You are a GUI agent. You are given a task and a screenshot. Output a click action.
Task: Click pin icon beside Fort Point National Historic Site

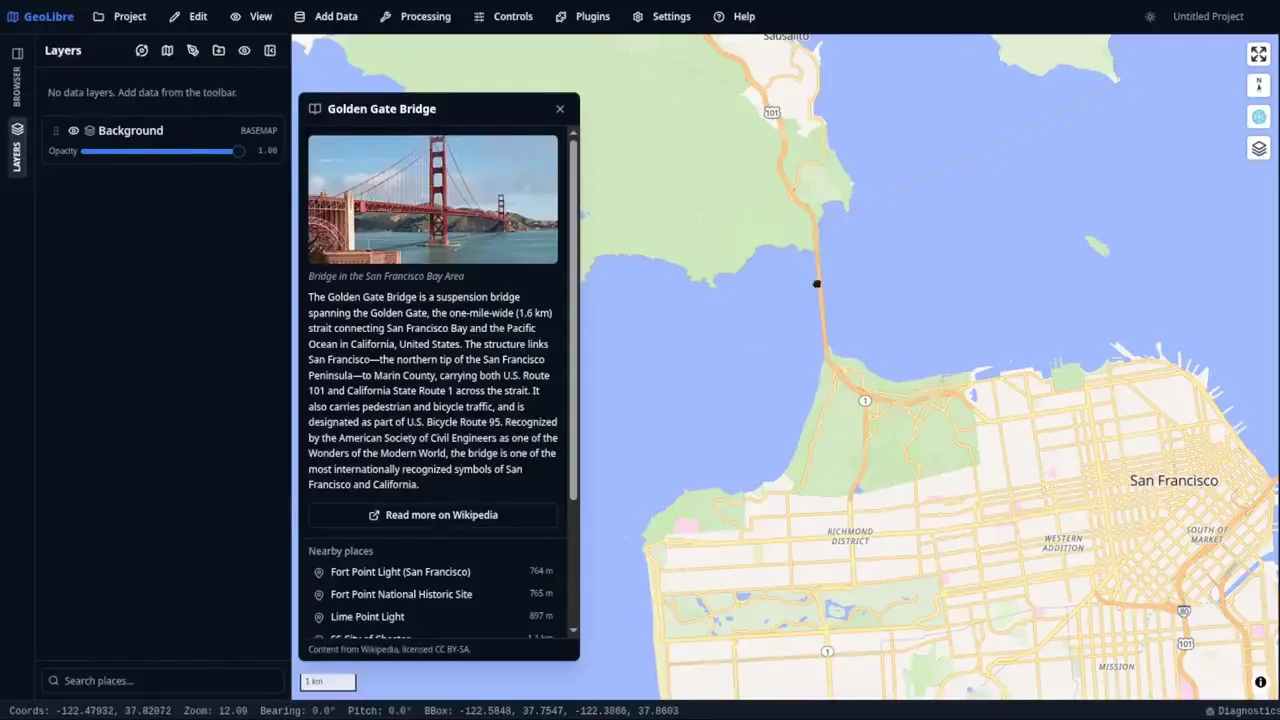point(319,595)
